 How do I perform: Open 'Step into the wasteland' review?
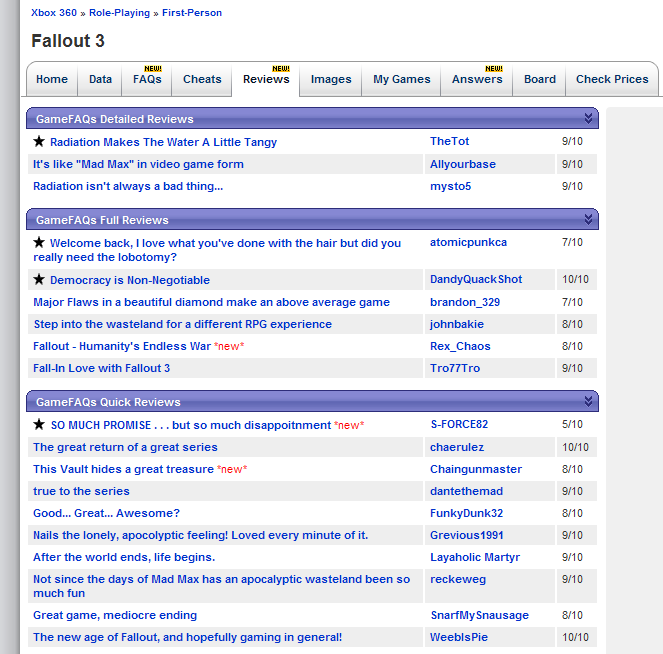[182, 324]
